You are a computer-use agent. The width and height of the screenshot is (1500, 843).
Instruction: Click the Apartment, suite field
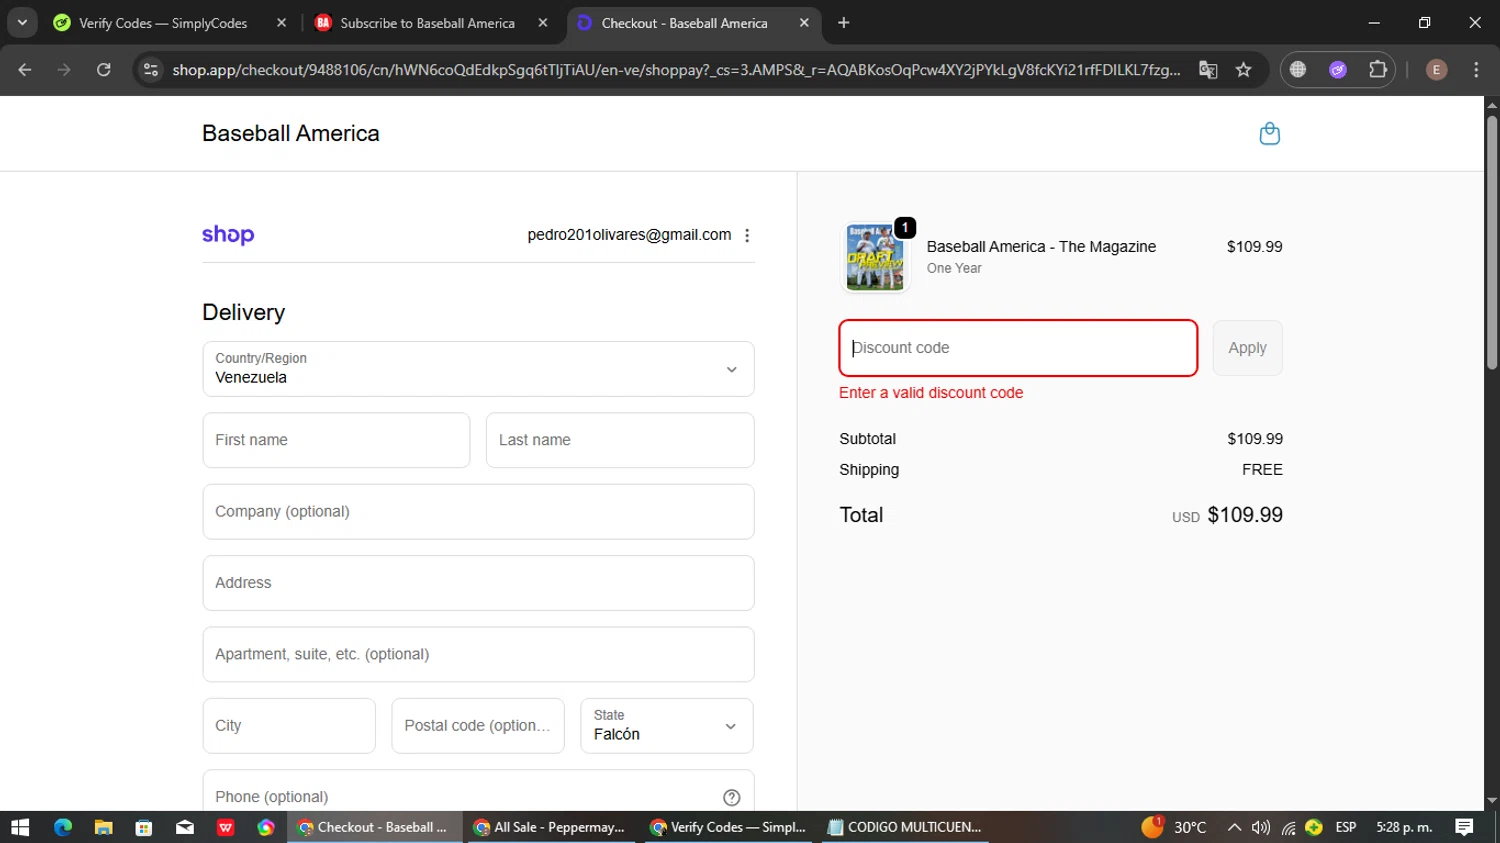coord(478,654)
